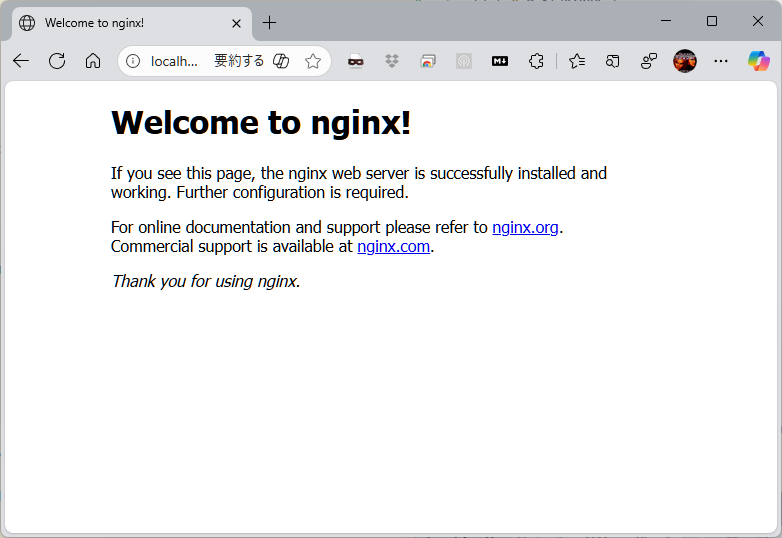
Task: Click the 'Commercial support is available at' text
Action: point(232,246)
